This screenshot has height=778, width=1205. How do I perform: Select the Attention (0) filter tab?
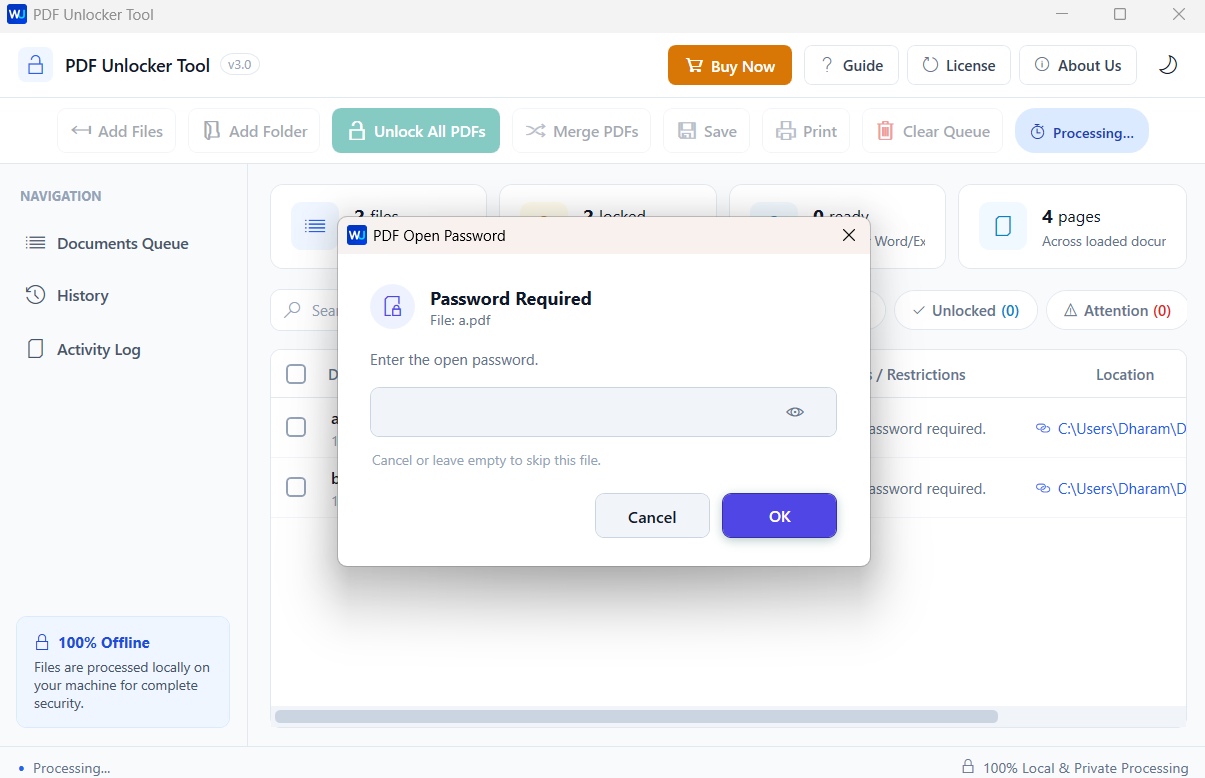1116,310
